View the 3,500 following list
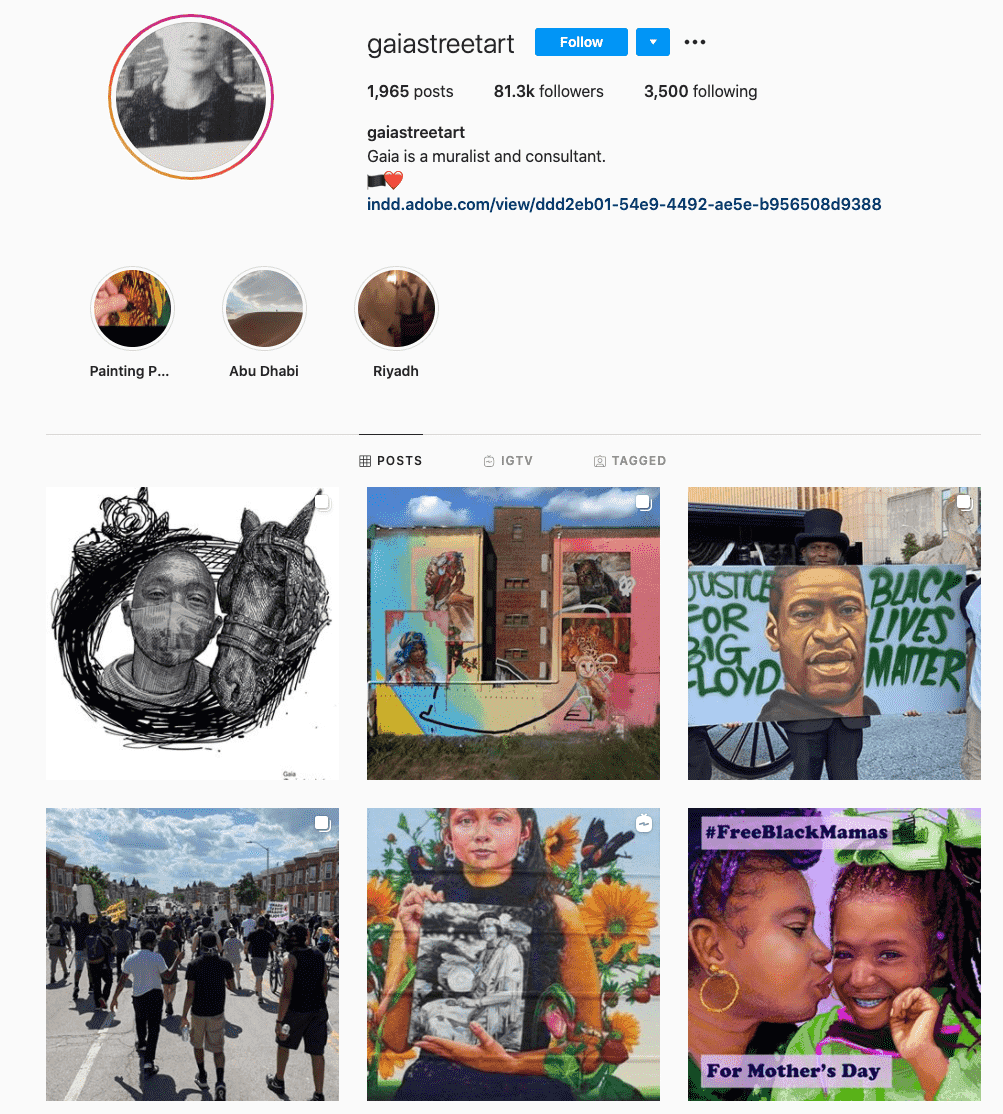The height and width of the screenshot is (1114, 1003). coord(700,92)
